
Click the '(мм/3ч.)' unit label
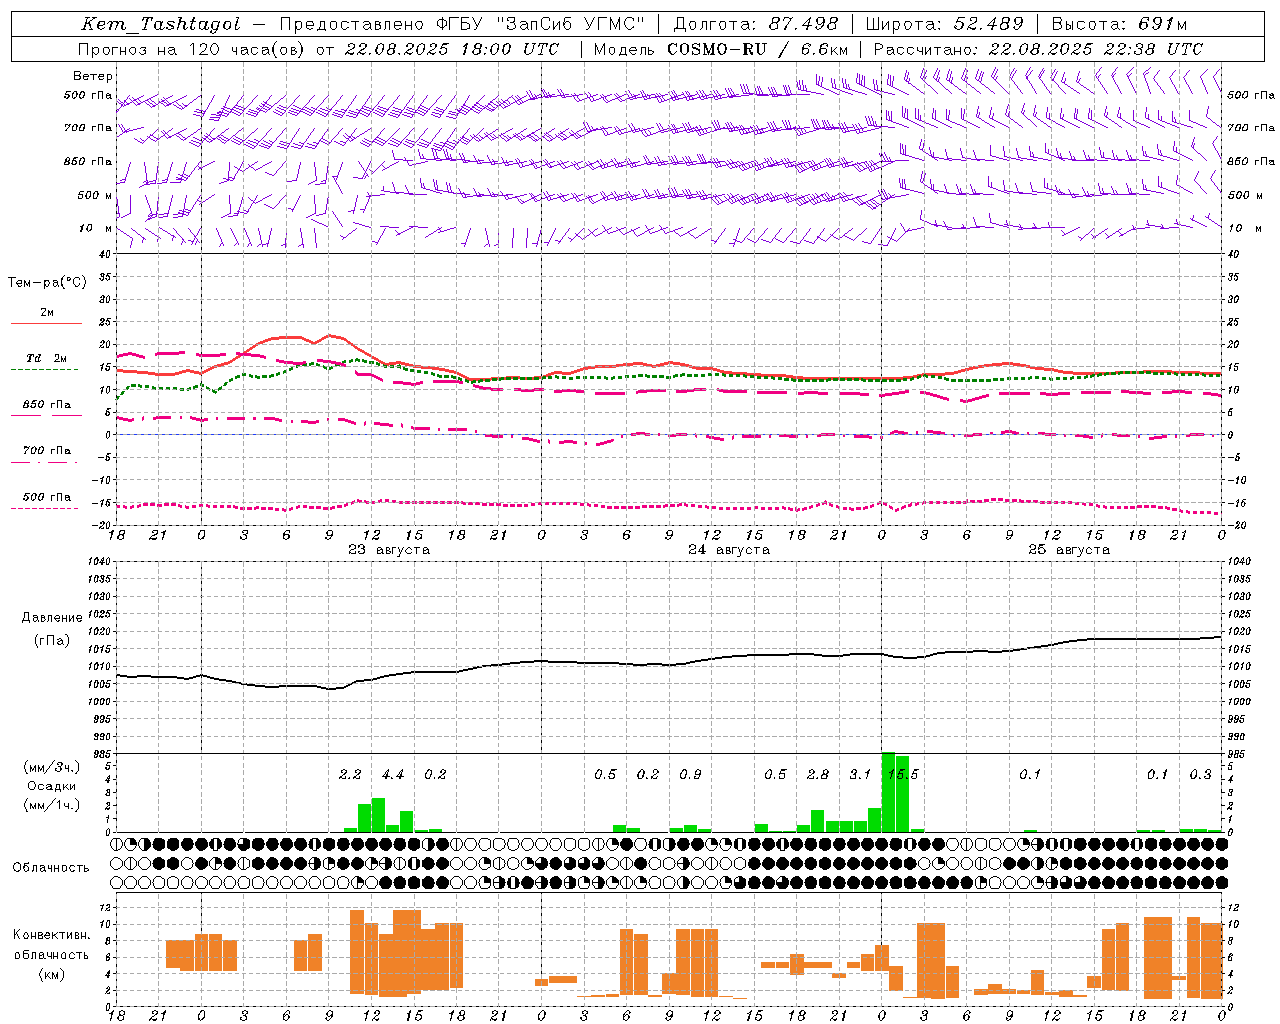pyautogui.click(x=52, y=768)
